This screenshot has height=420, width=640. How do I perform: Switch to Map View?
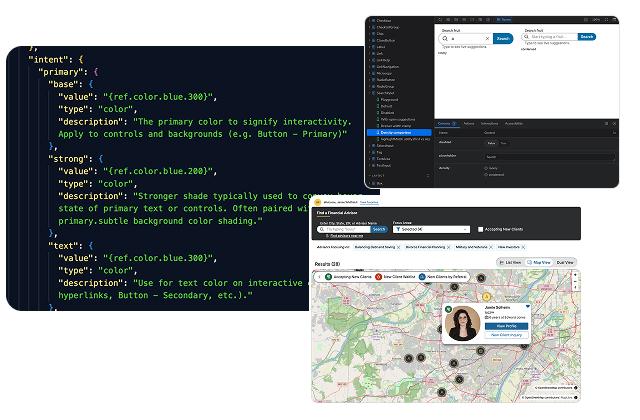pyautogui.click(x=538, y=262)
